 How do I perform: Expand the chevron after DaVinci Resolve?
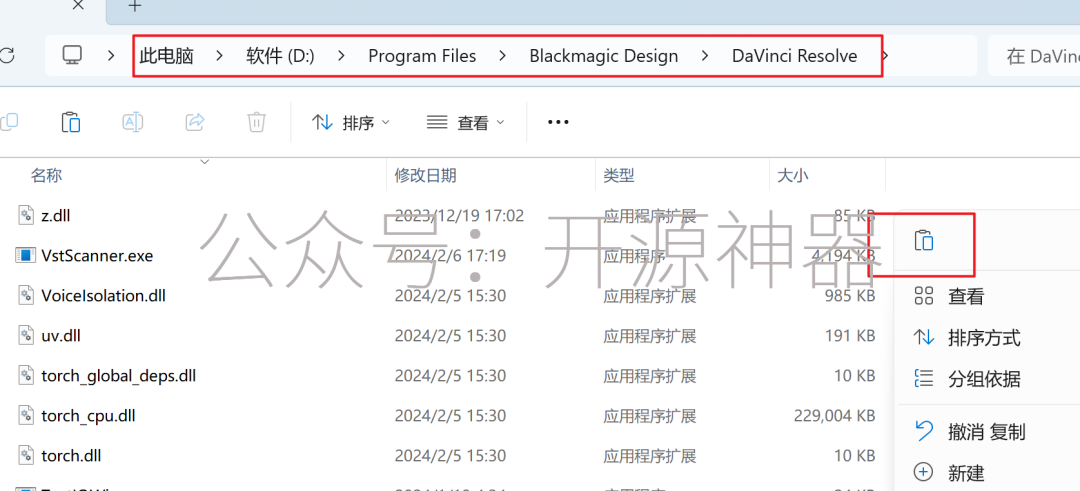pos(886,56)
